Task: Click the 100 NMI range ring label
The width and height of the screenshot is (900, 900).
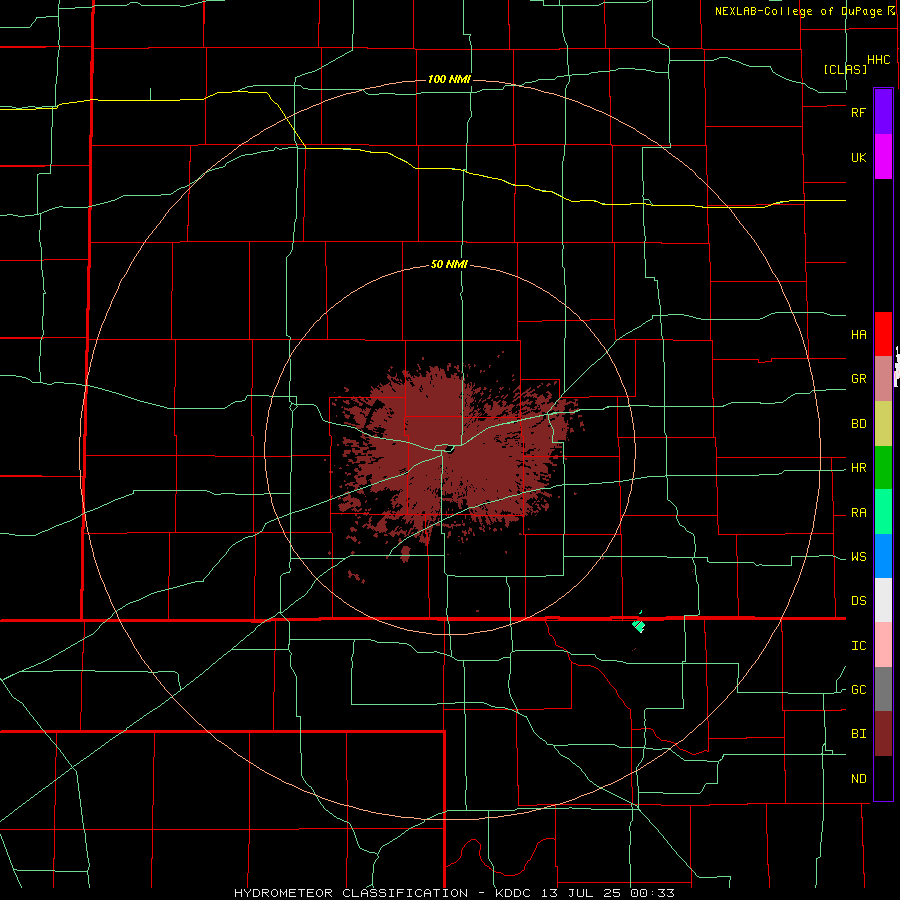Action: coord(449,79)
